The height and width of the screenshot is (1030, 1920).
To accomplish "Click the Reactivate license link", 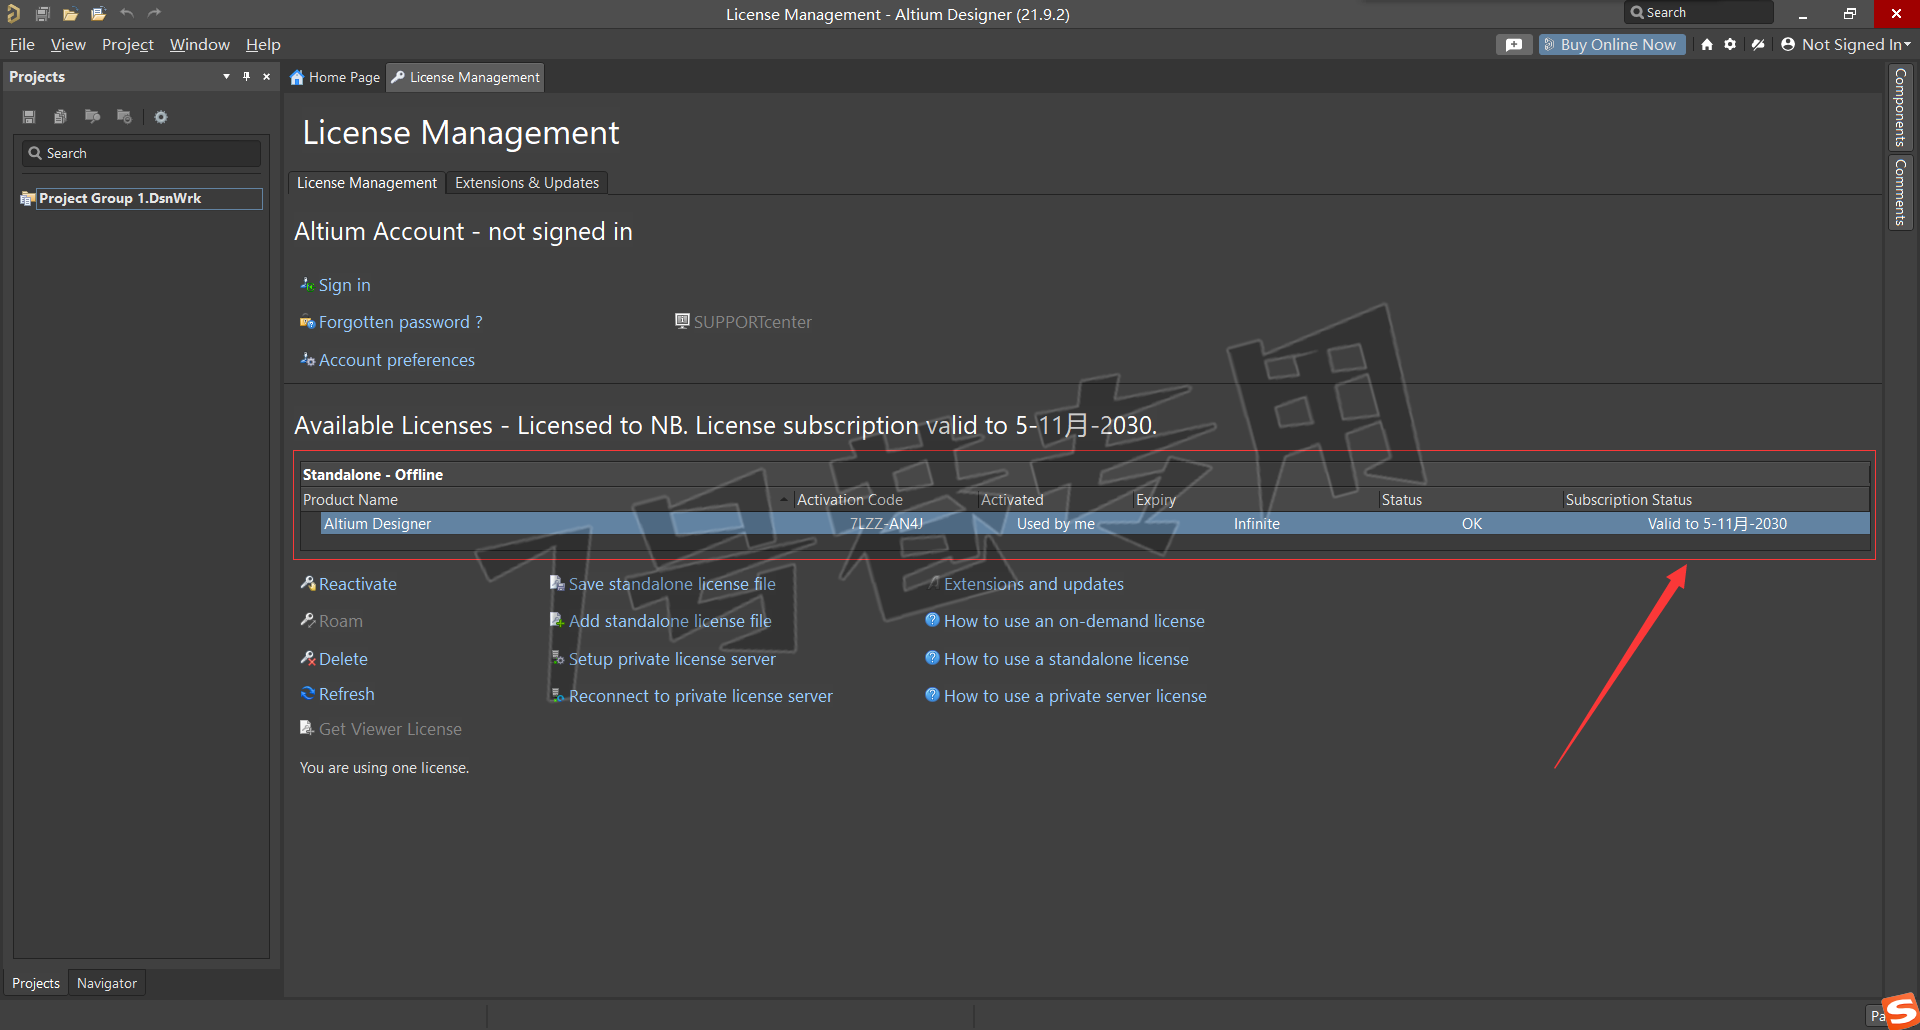I will (x=349, y=584).
